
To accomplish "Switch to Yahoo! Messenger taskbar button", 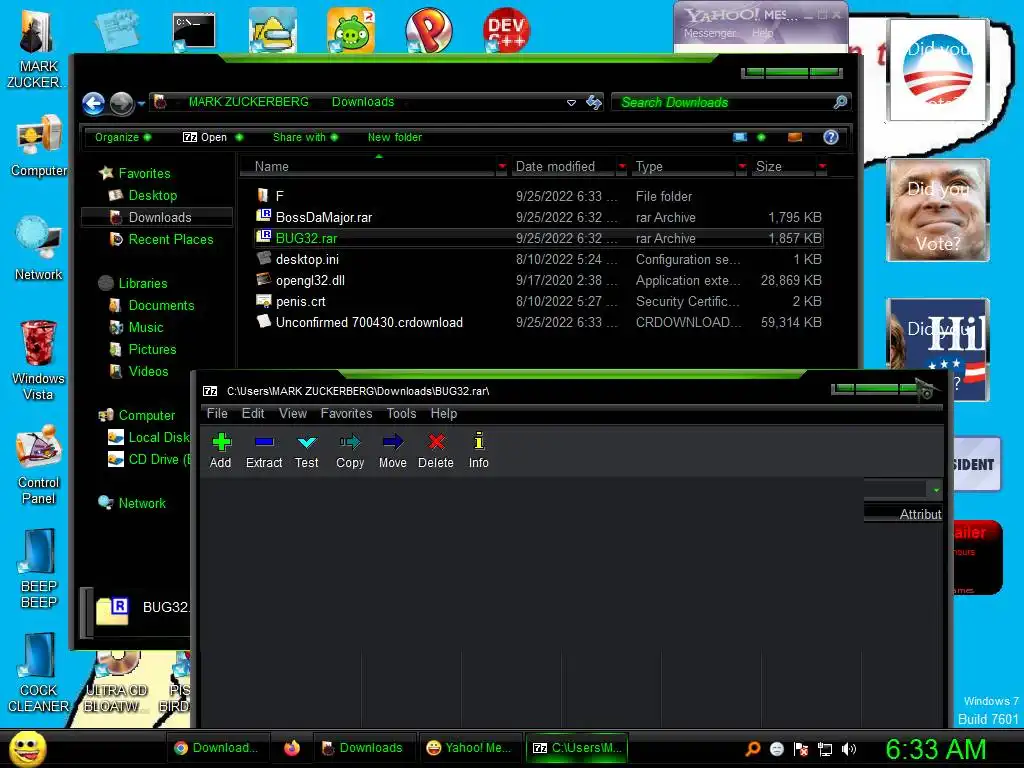I will (x=470, y=748).
